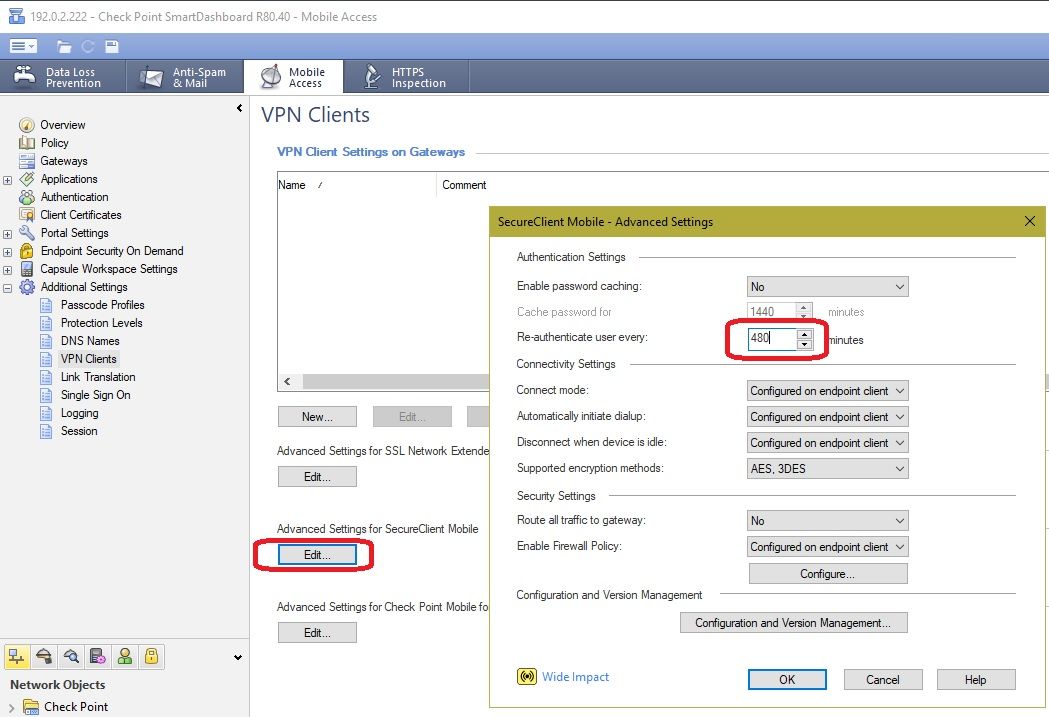Increase the Re-authenticate user minutes with up arrow
Viewport: 1049px width, 717px height.
click(x=805, y=333)
